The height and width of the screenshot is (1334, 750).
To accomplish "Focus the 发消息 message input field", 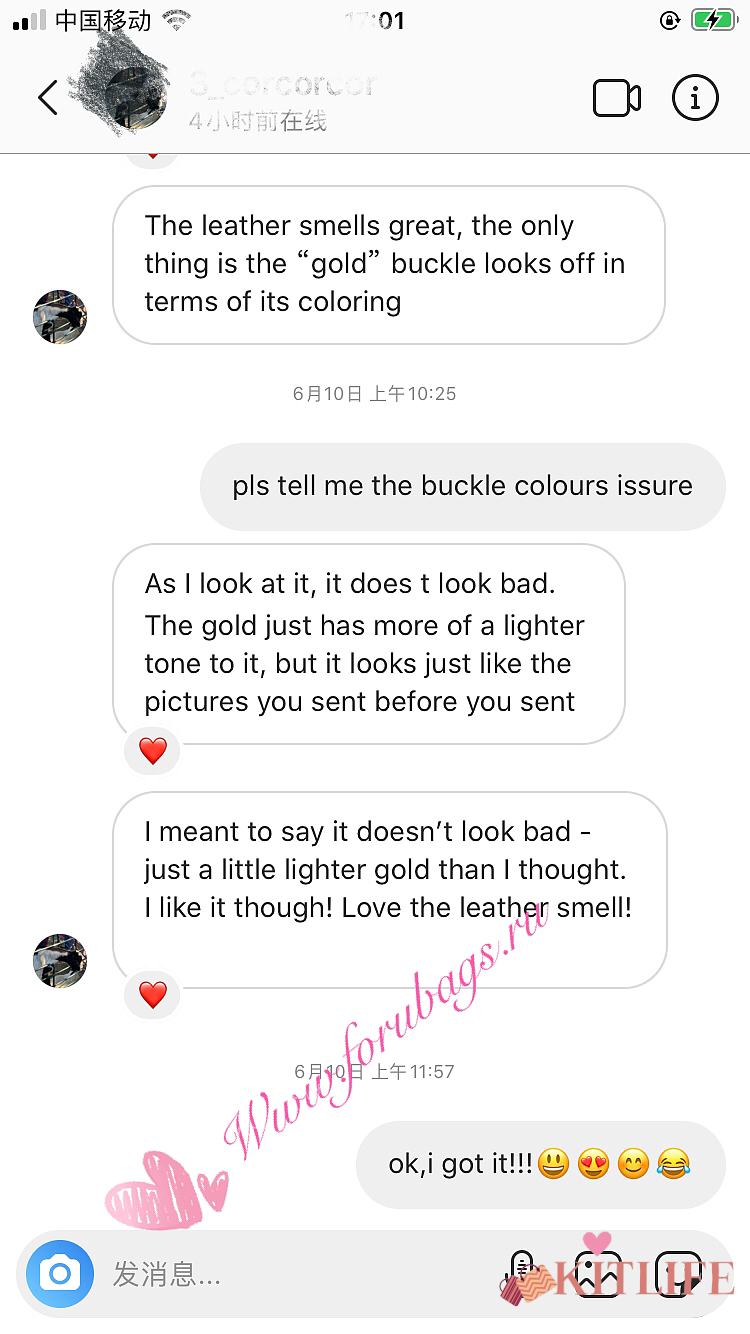I will pyautogui.click(x=300, y=1274).
